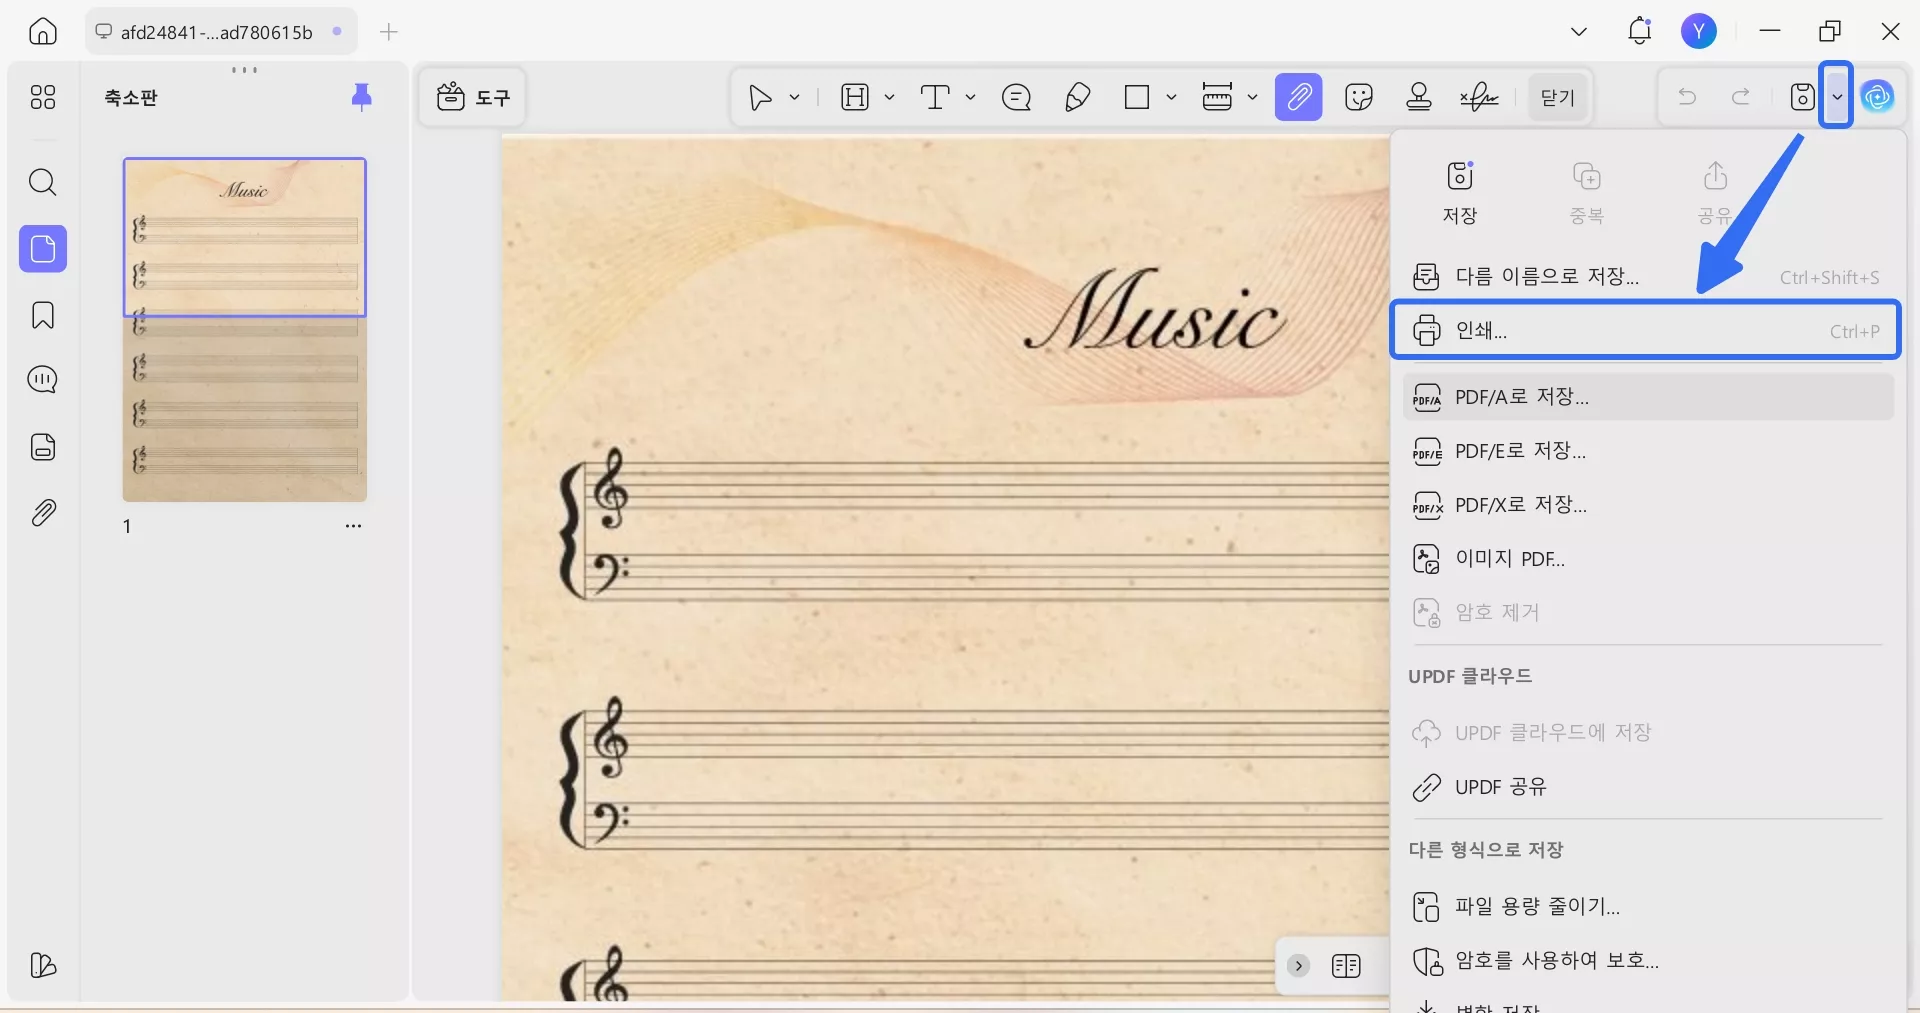Open the bookmarks panel in sidebar
This screenshot has height=1013, width=1920.
click(x=42, y=315)
